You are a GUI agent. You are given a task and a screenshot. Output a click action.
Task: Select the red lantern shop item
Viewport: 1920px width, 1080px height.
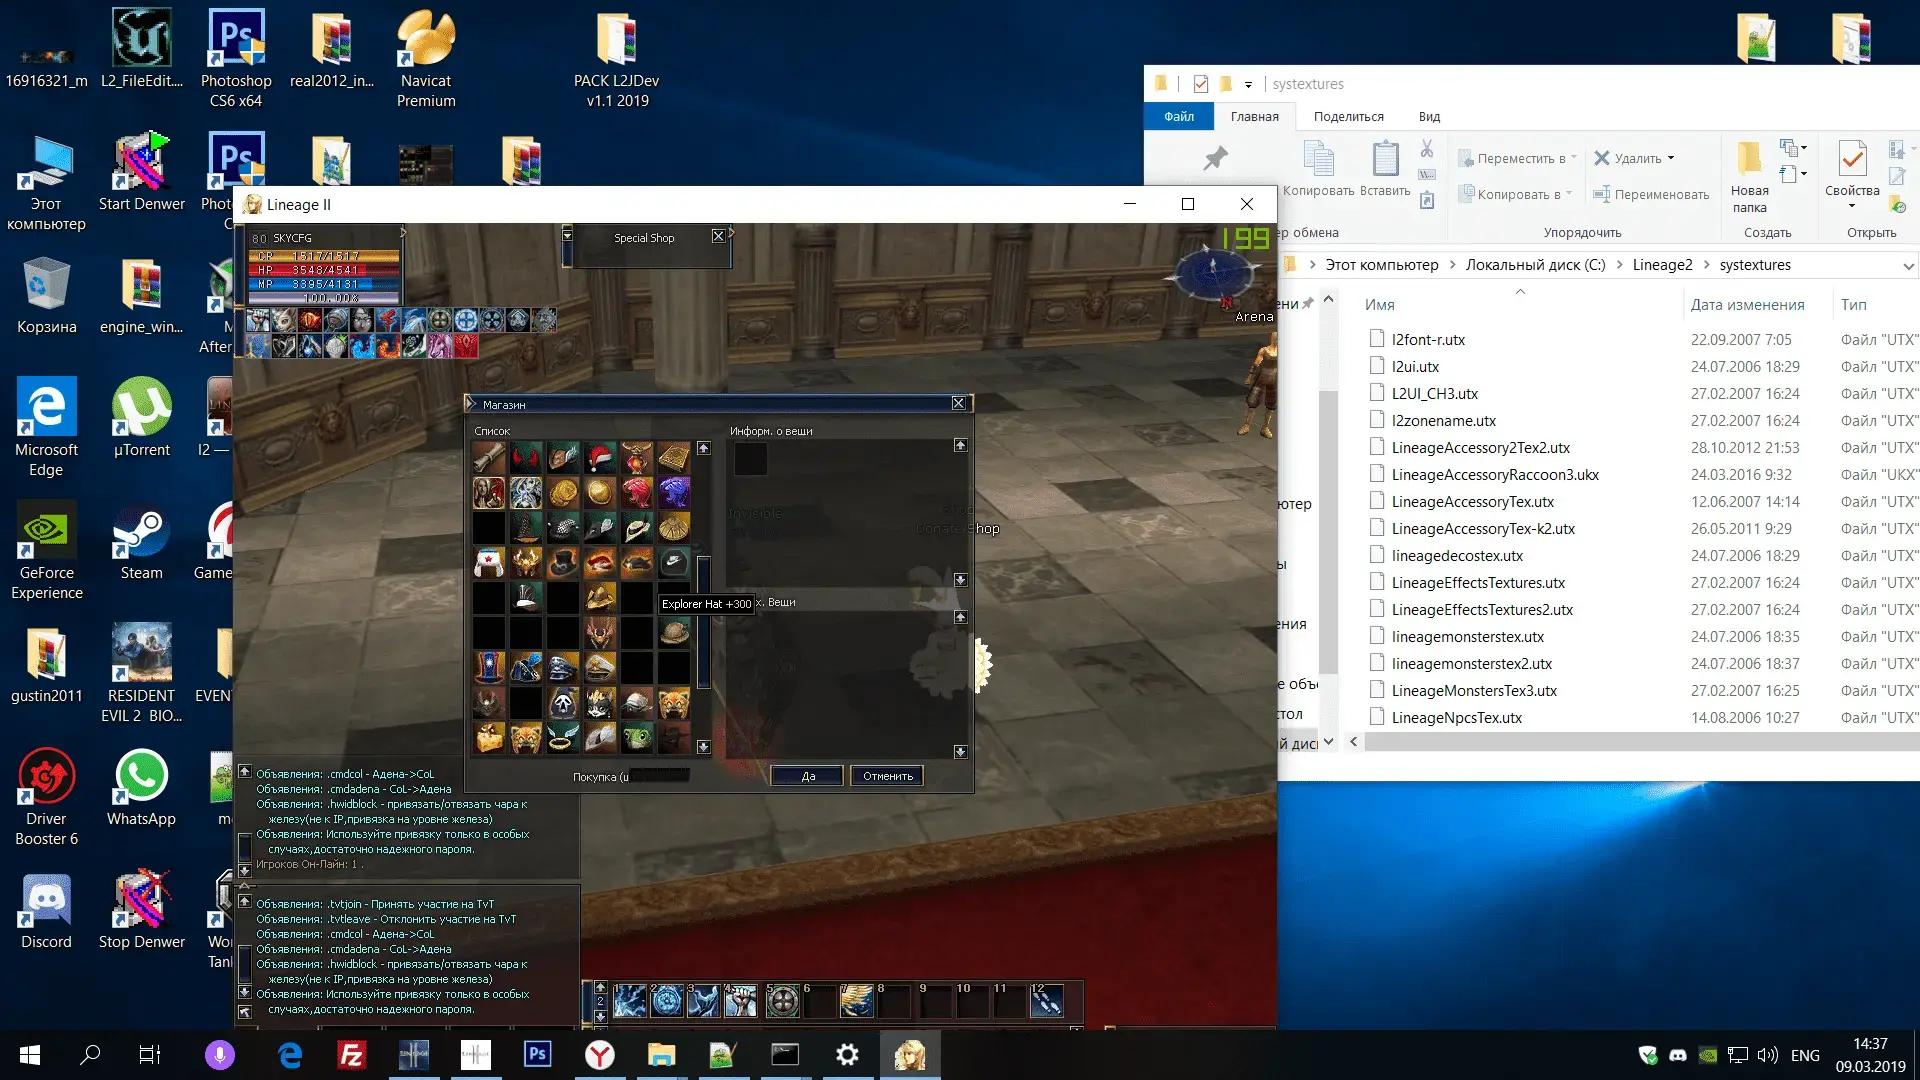(637, 457)
